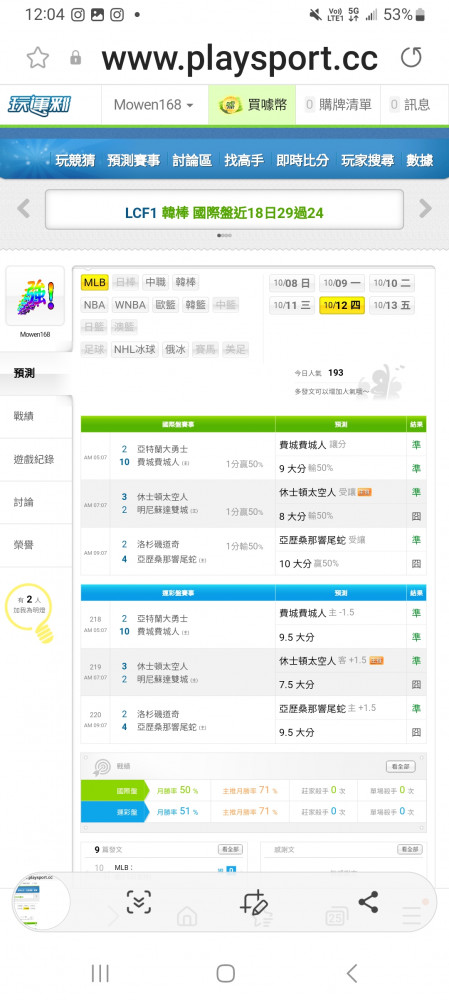Tap Android home navigation button
Viewport: 449px width, 1000px height.
226,973
